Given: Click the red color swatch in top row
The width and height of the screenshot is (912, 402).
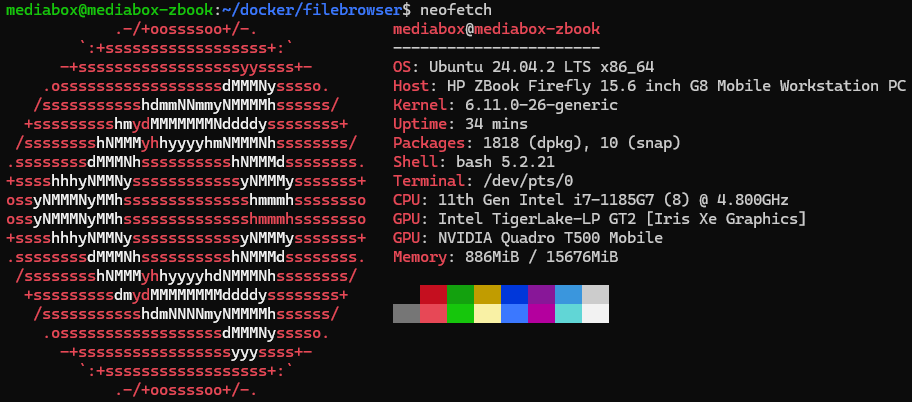Looking at the screenshot, I should [x=433, y=294].
